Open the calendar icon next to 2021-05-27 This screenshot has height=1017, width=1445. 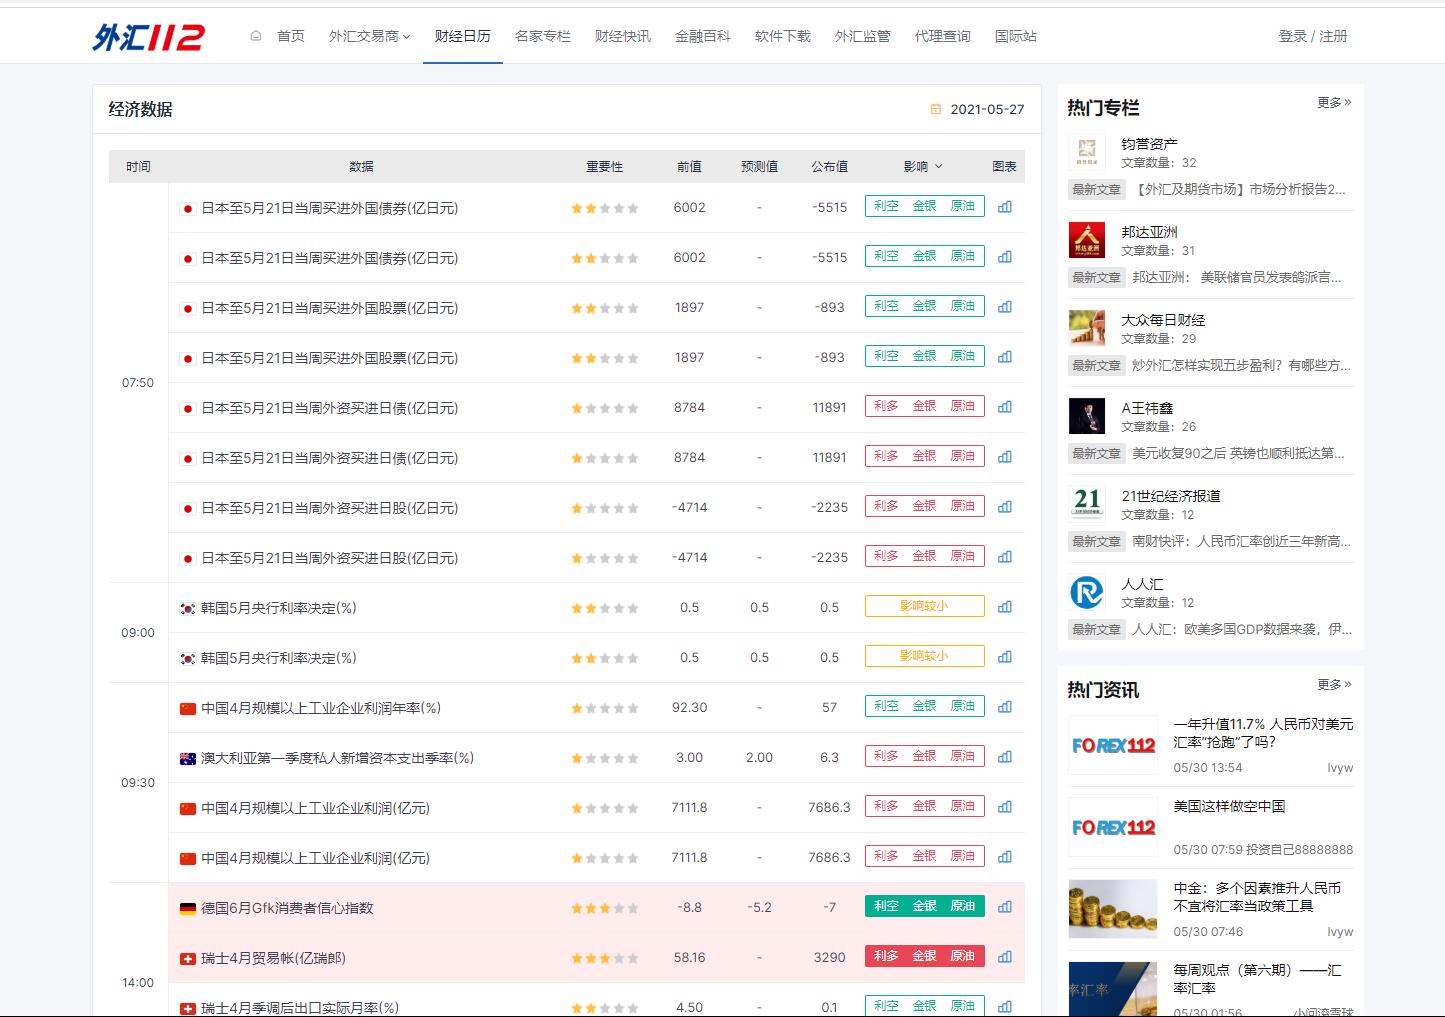tap(936, 109)
